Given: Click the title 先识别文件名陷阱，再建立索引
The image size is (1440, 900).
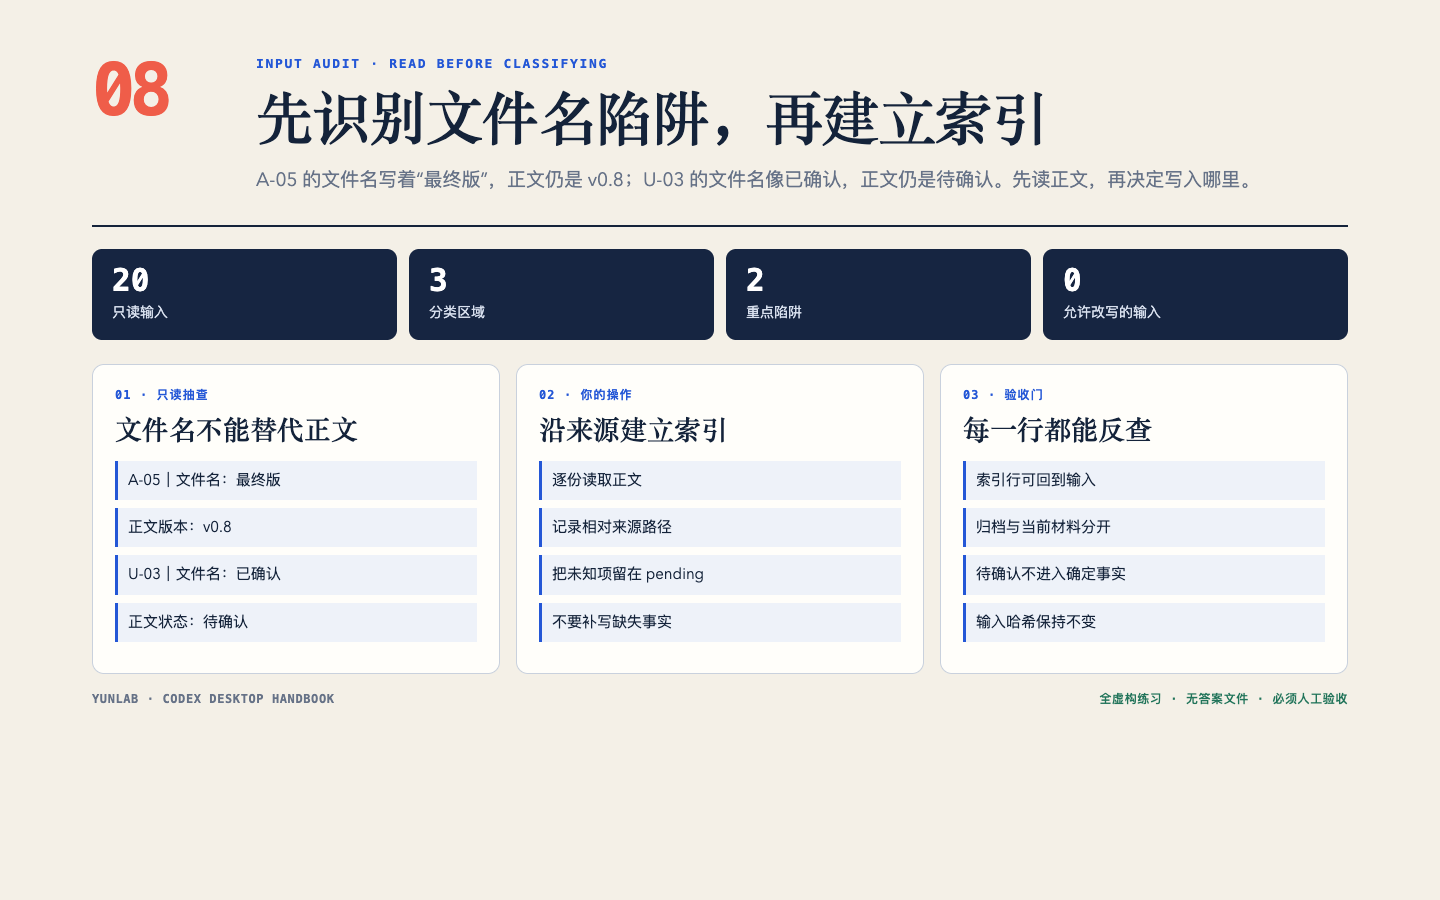Looking at the screenshot, I should (x=652, y=120).
